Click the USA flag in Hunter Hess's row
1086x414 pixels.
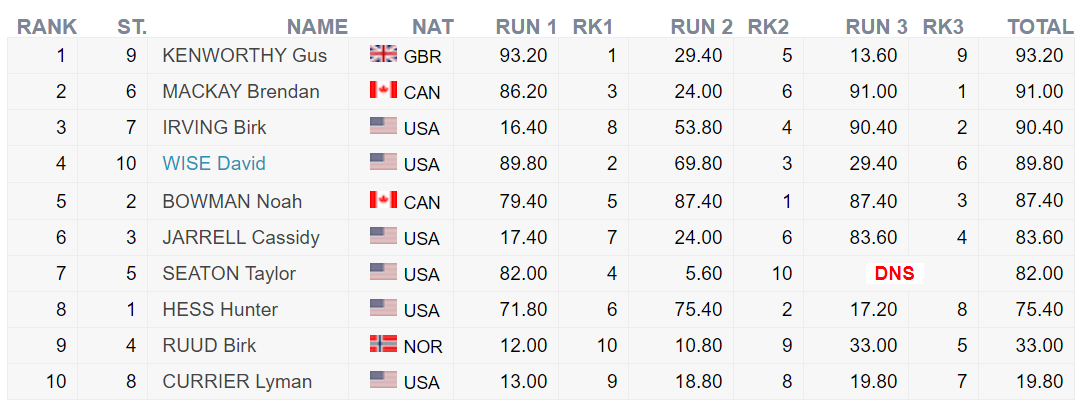click(383, 307)
